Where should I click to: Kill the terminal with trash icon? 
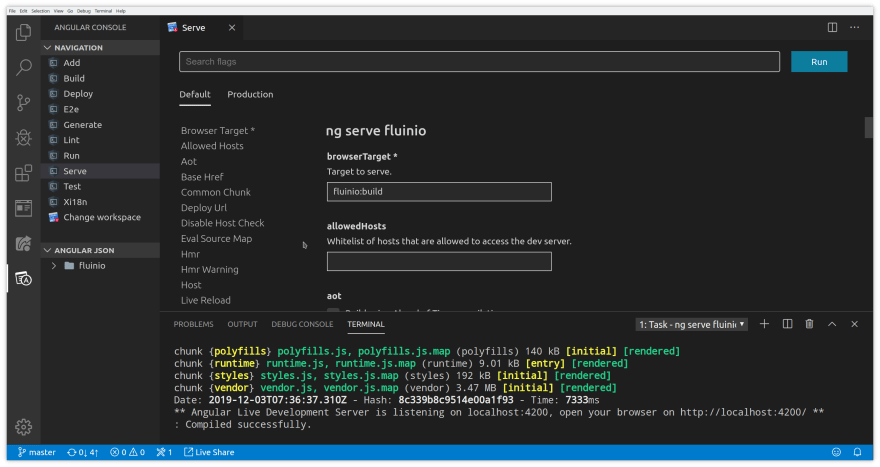809,324
